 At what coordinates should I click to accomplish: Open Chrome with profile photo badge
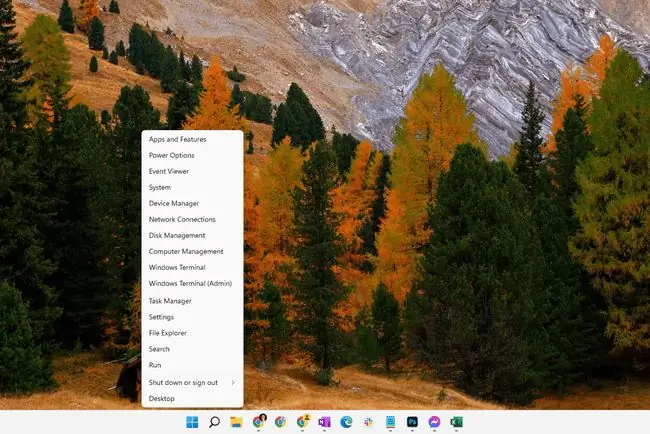point(259,421)
